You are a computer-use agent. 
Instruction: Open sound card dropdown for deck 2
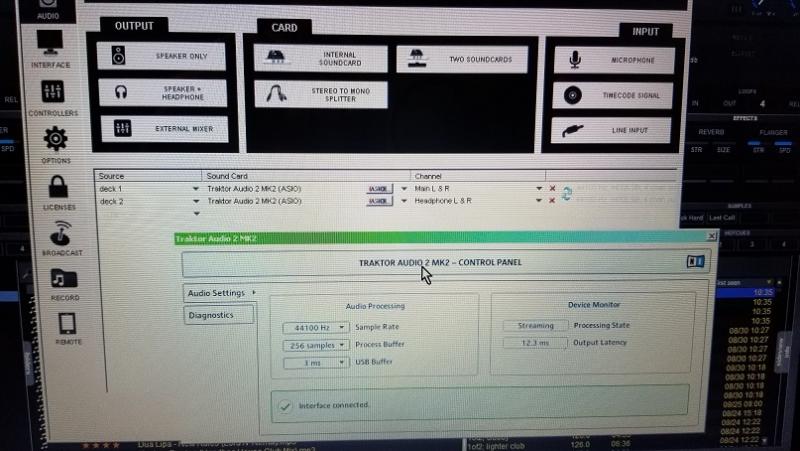(x=404, y=201)
